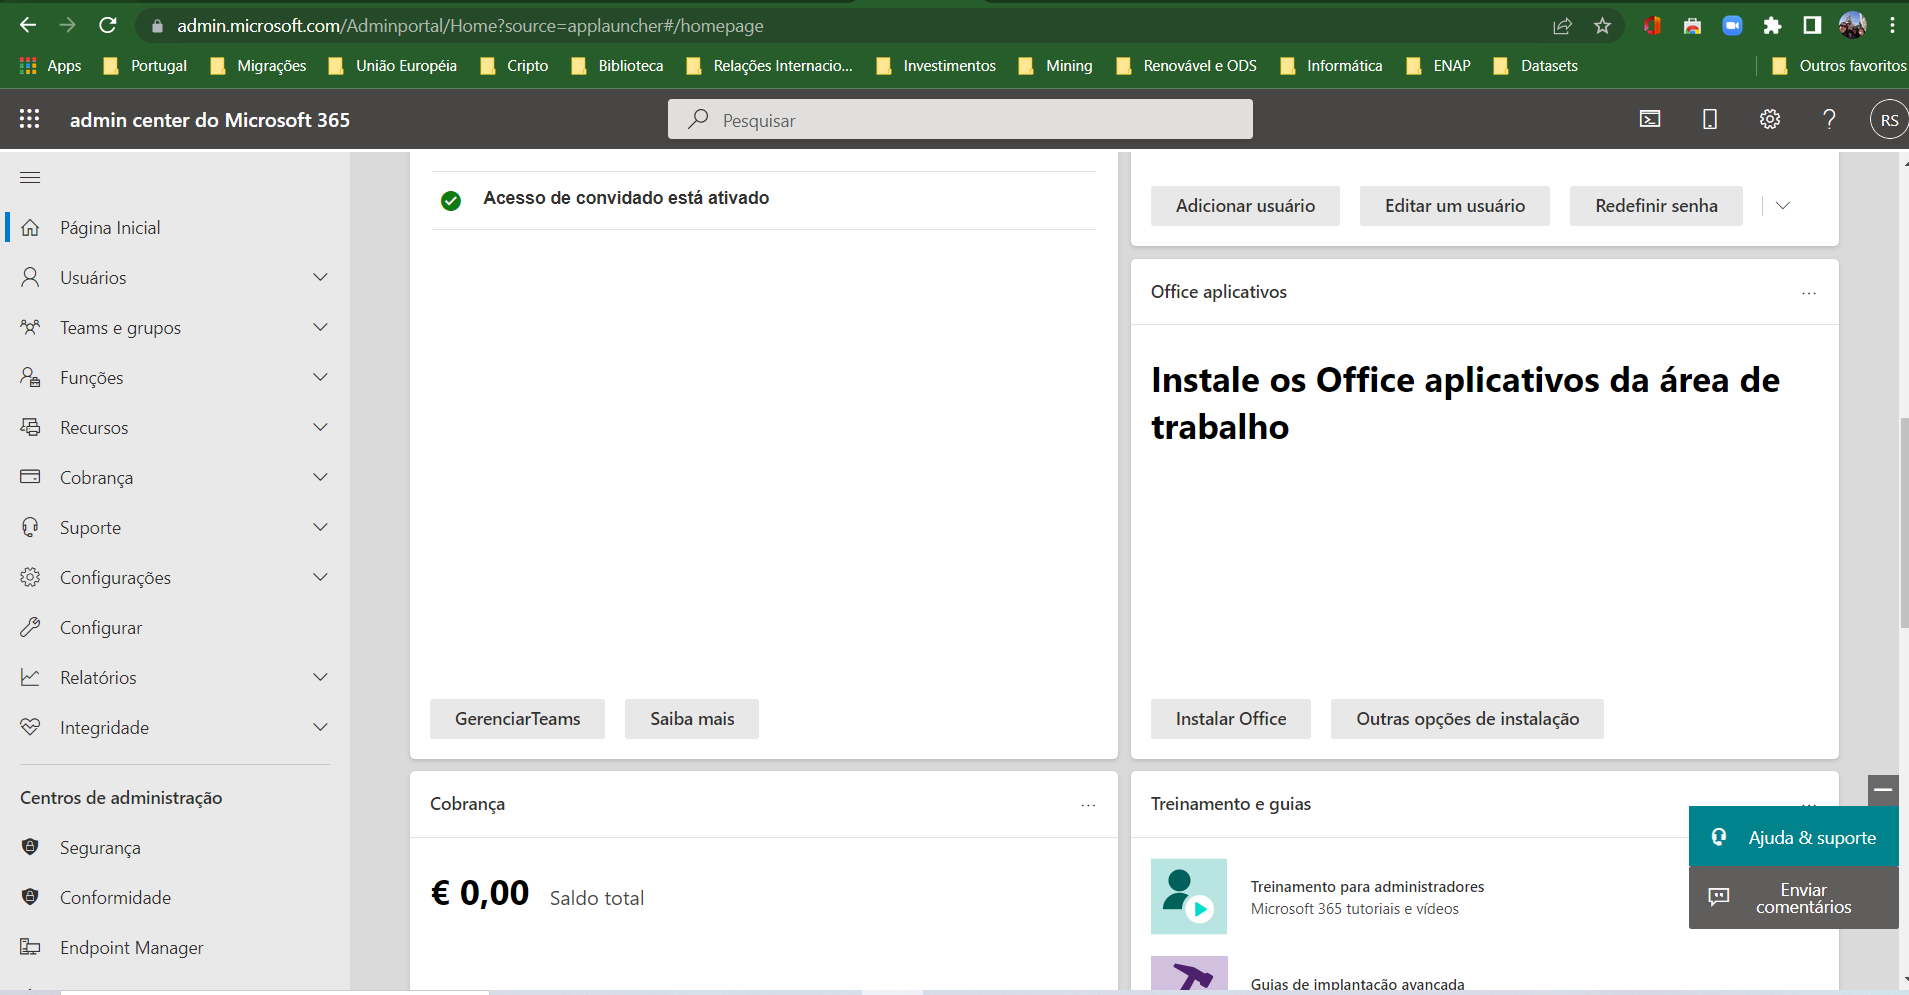
Task: Expand the Suporte chevron
Action: [x=320, y=527]
